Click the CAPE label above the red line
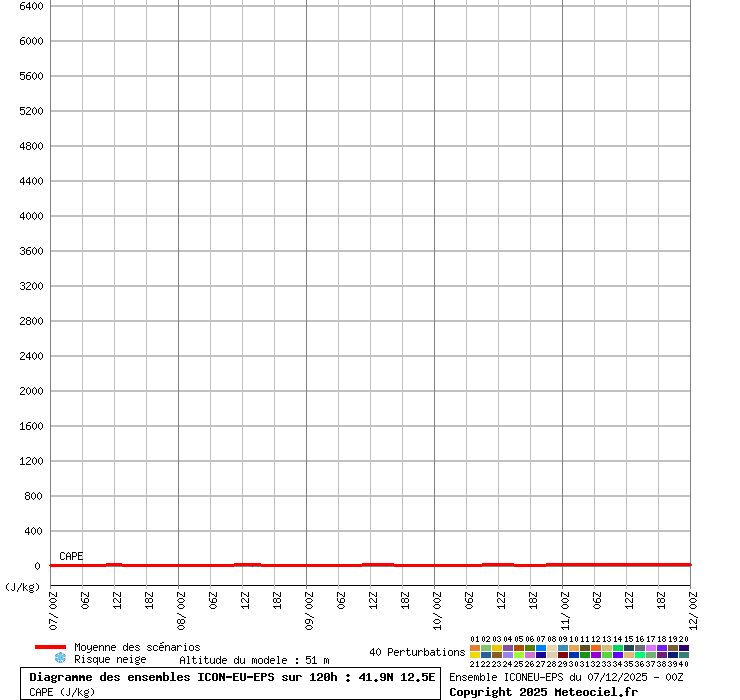This screenshot has height=700, width=740. [71, 556]
